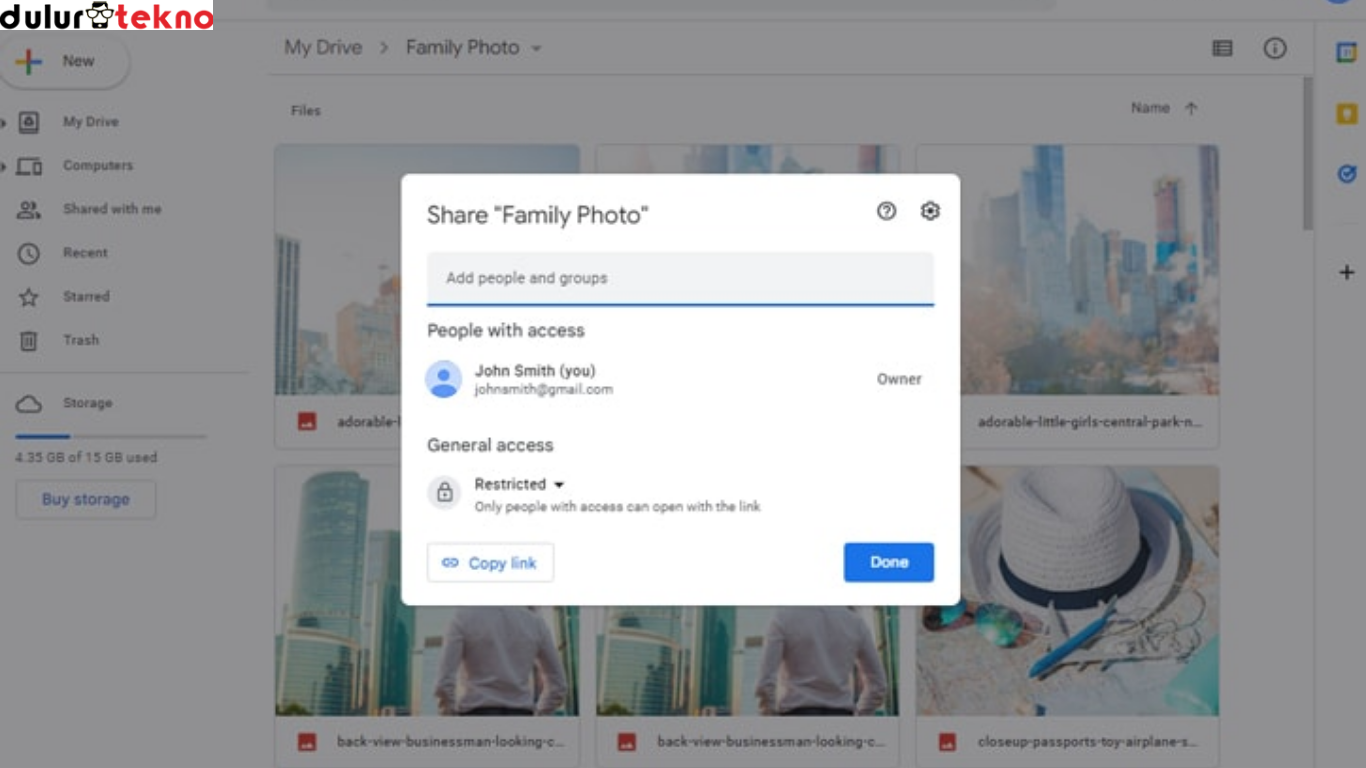Viewport: 1366px width, 768px height.
Task: Click the Recent clock icon
Action: point(29,254)
